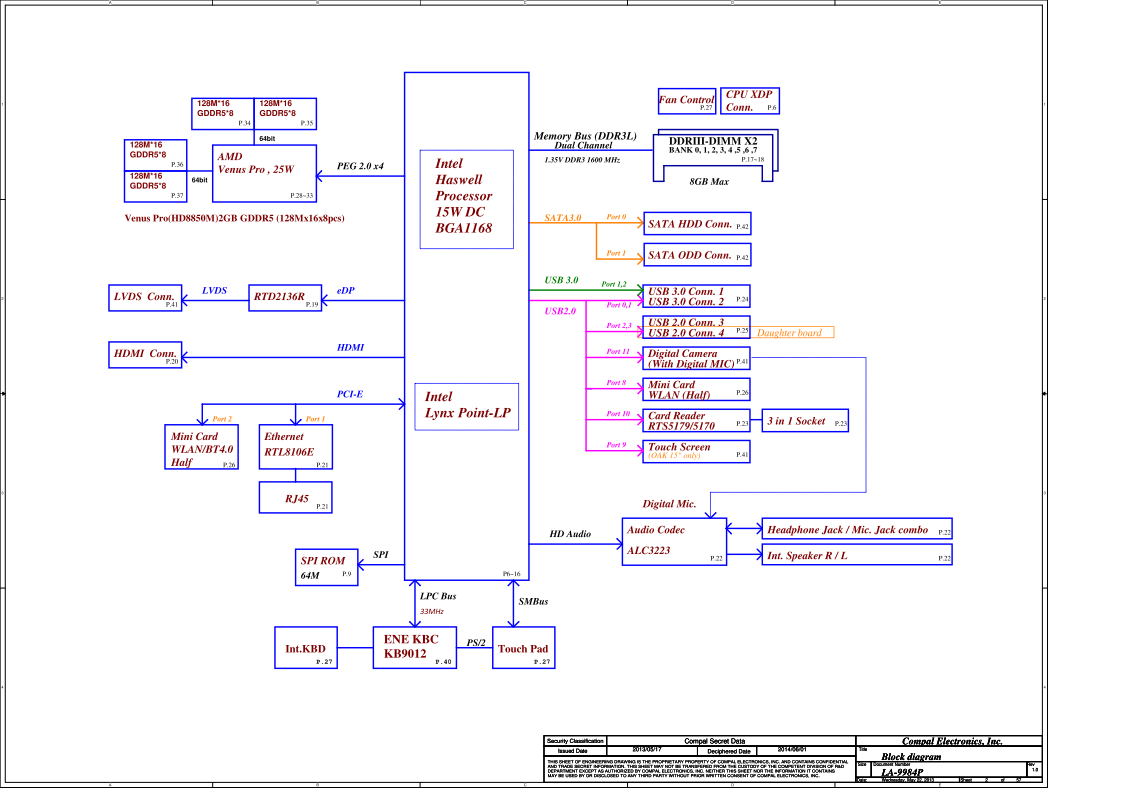
Task: Click the RTD2136R converter block
Action: click(285, 297)
